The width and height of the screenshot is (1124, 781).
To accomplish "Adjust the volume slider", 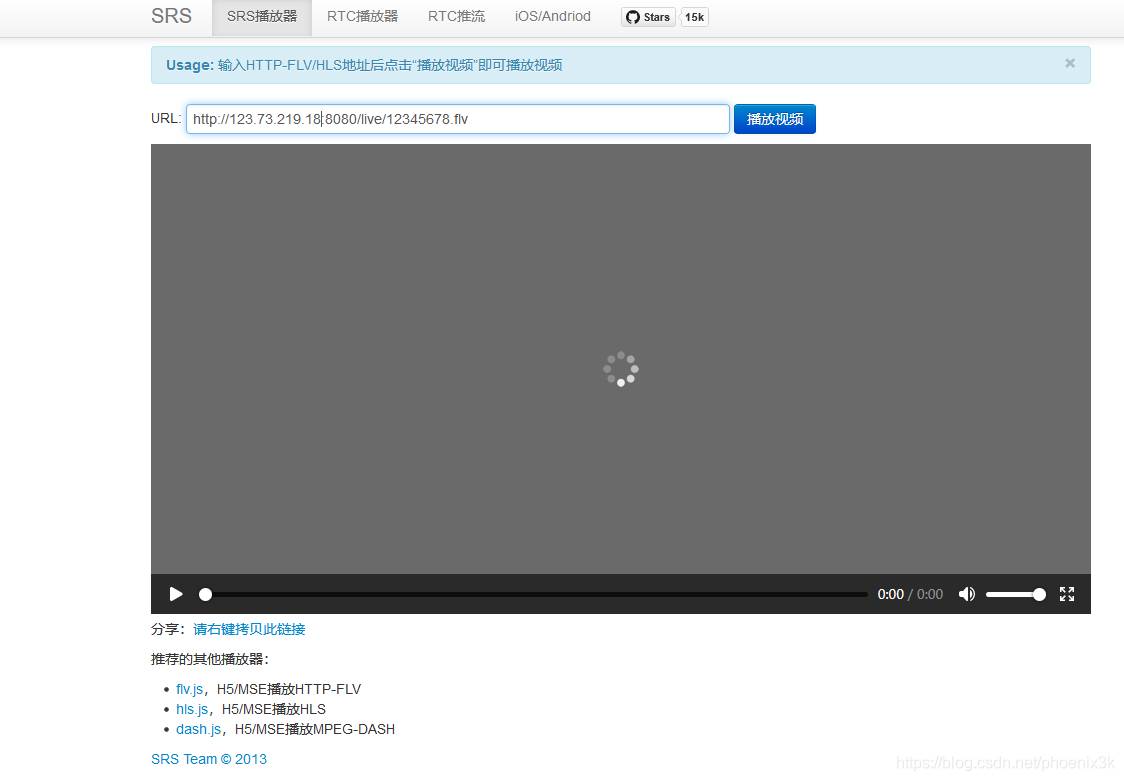I will coord(1015,594).
